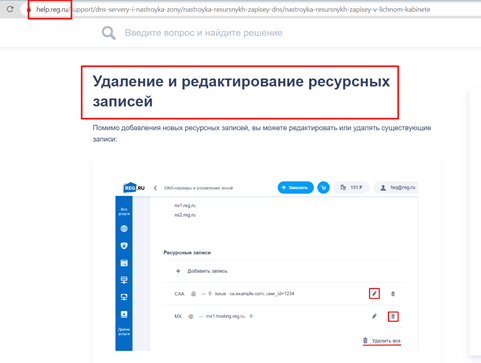This screenshot has width=481, height=363.
Task: Click the plus icon beside "Добавить запись"
Action: pyautogui.click(x=178, y=271)
